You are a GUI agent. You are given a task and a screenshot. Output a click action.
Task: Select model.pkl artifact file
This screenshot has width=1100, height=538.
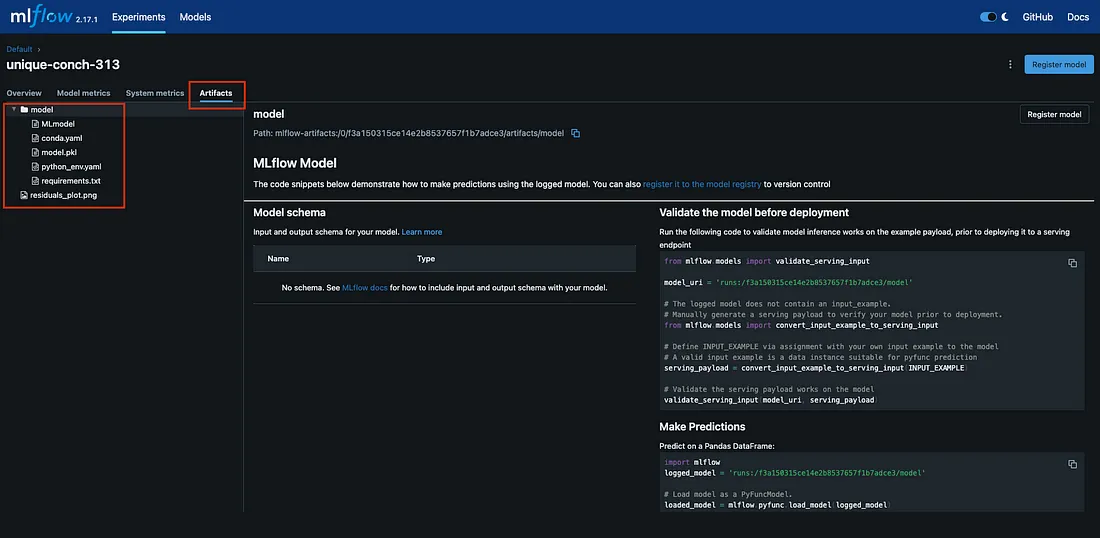[59, 152]
